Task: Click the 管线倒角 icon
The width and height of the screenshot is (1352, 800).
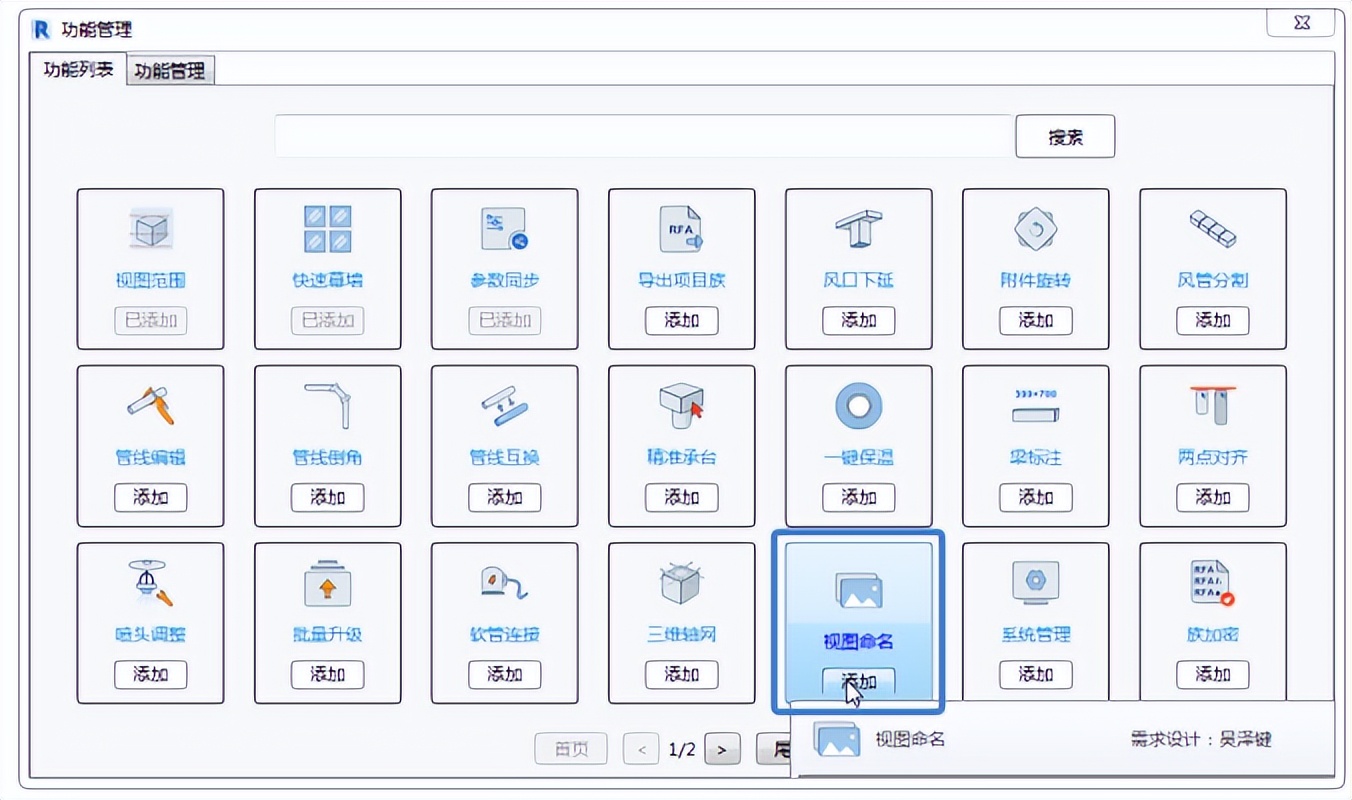Action: coord(328,406)
